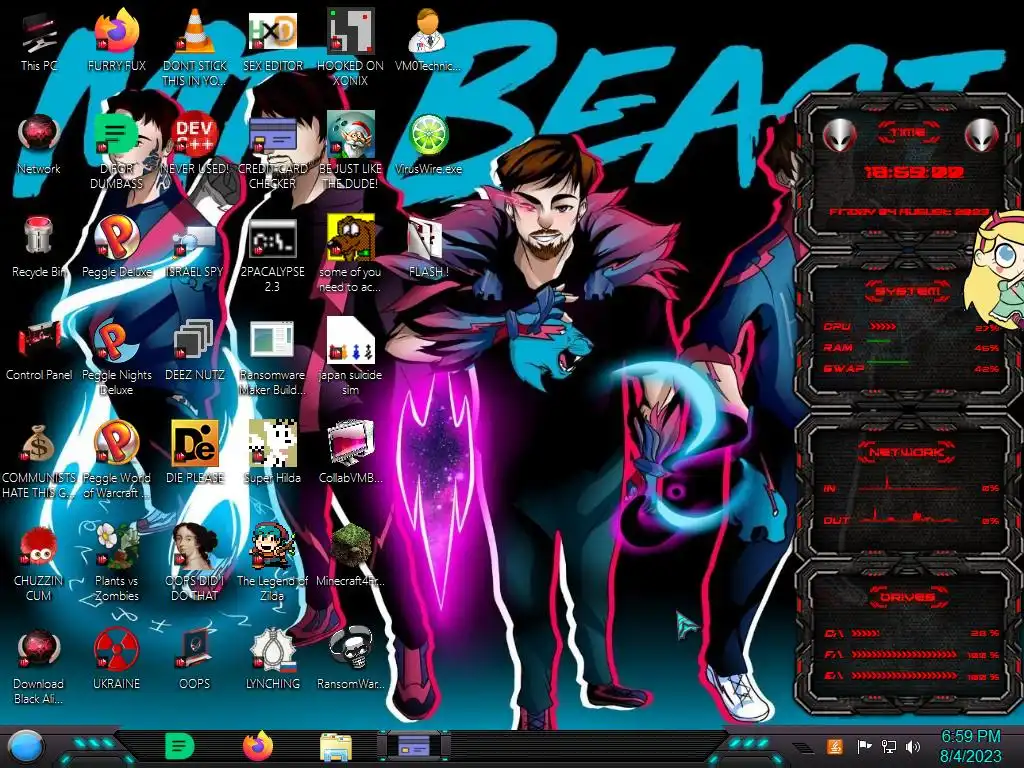Viewport: 1024px width, 768px height.
Task: Launch the Peggle Deluxe shortcut
Action: [x=116, y=248]
